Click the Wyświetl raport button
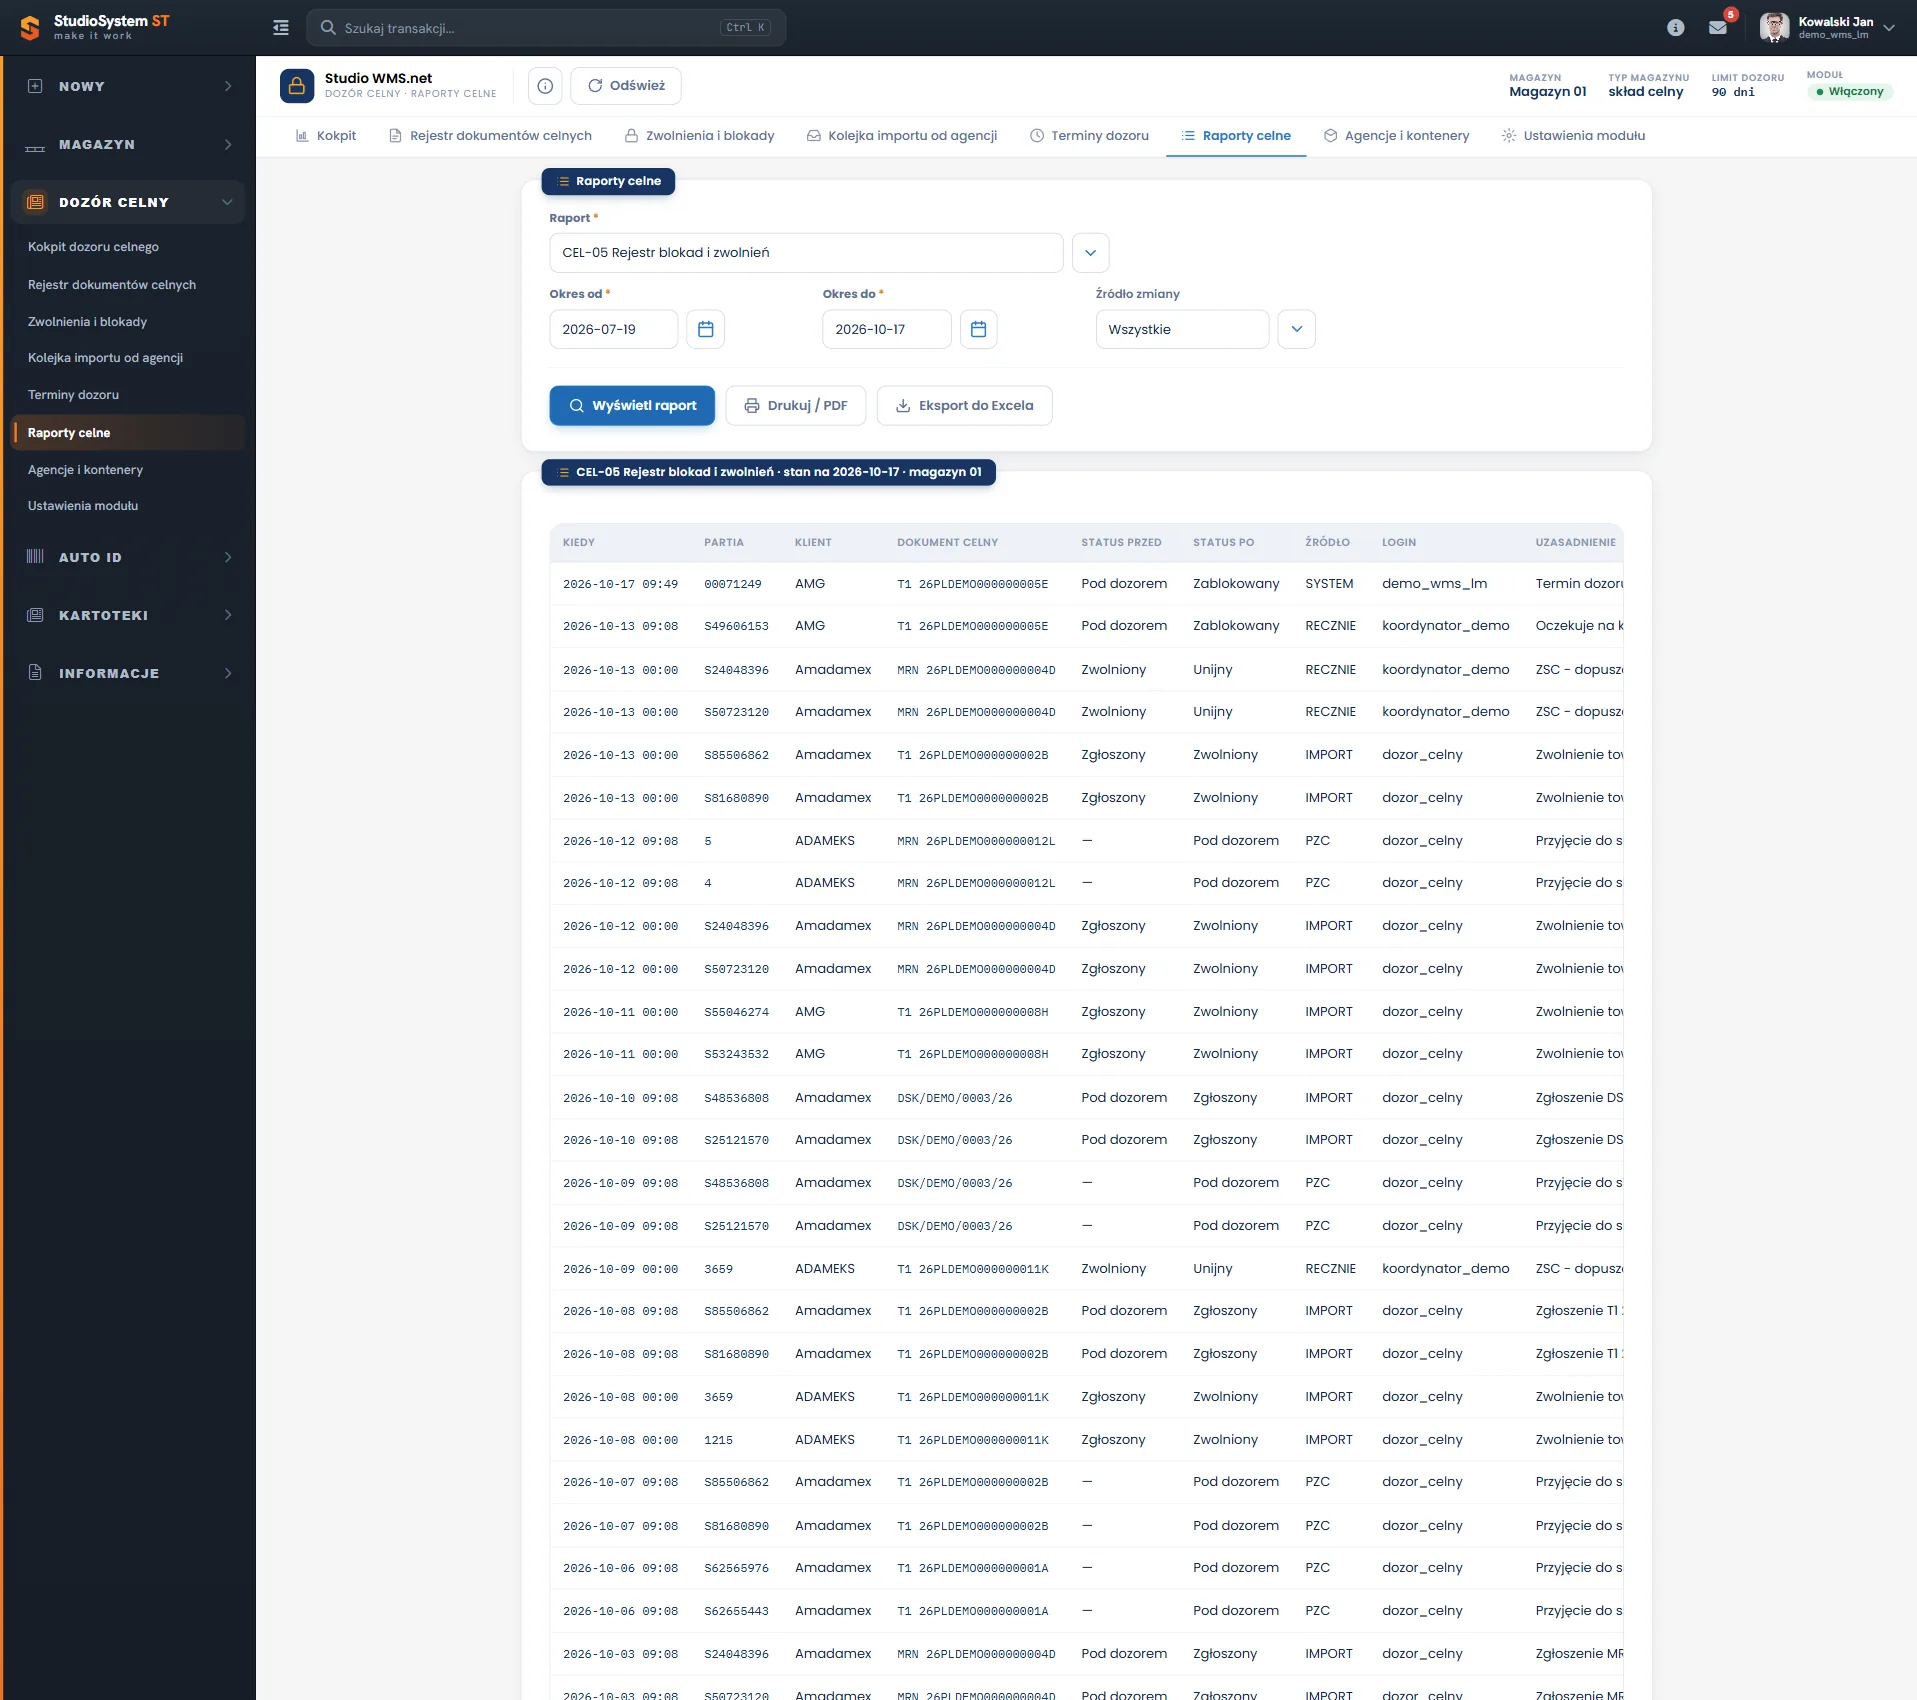1917x1700 pixels. (632, 406)
